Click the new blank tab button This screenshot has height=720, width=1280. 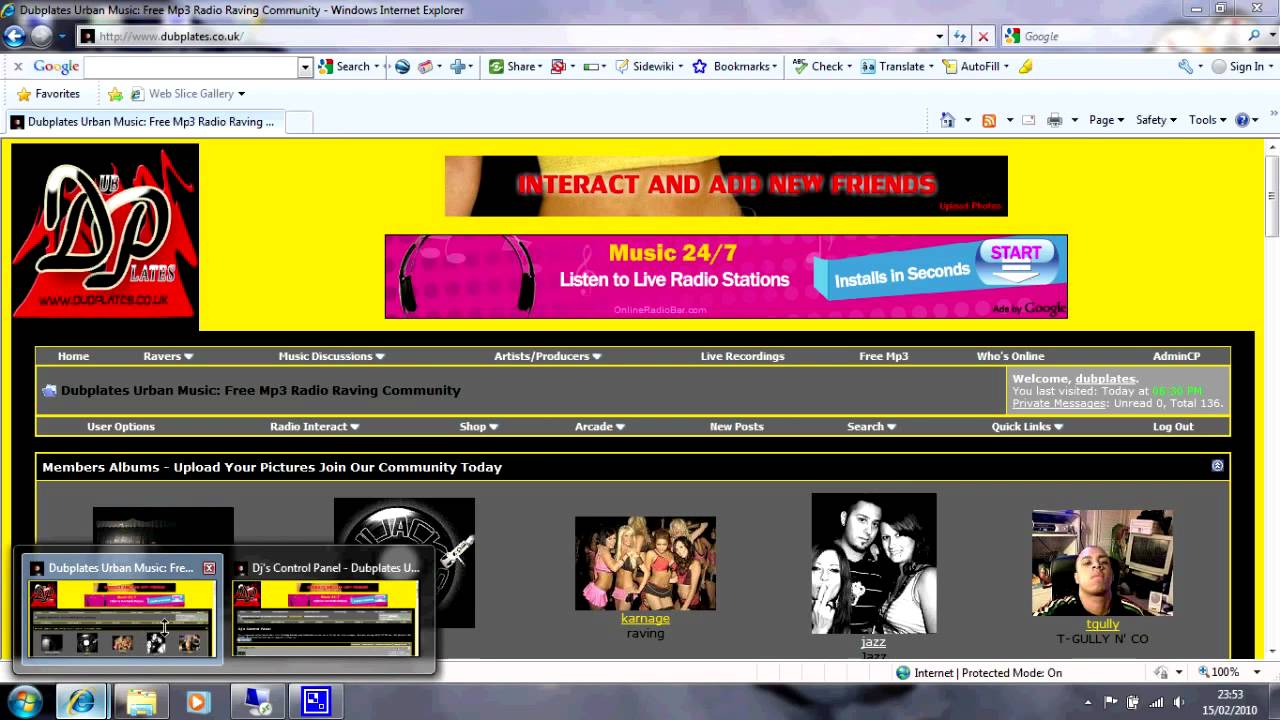click(x=299, y=122)
